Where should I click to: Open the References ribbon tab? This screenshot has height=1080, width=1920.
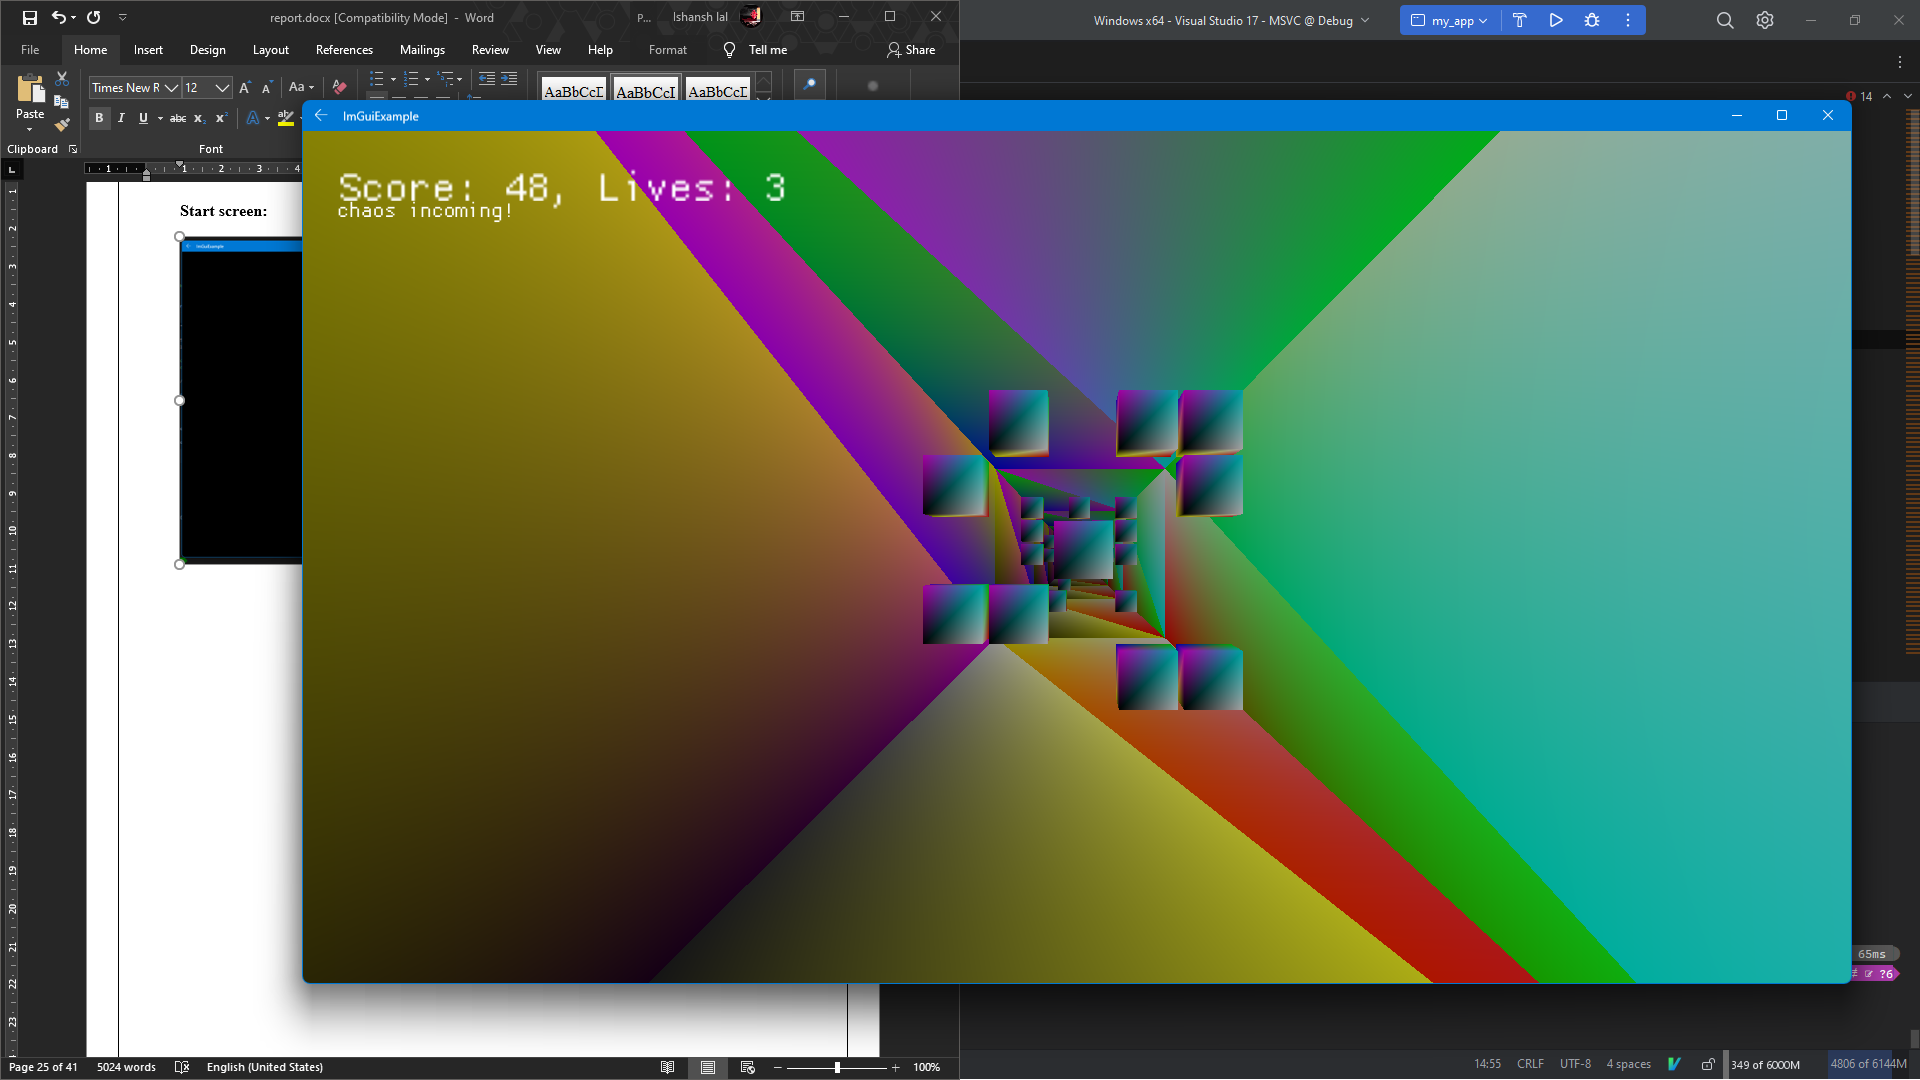click(344, 50)
